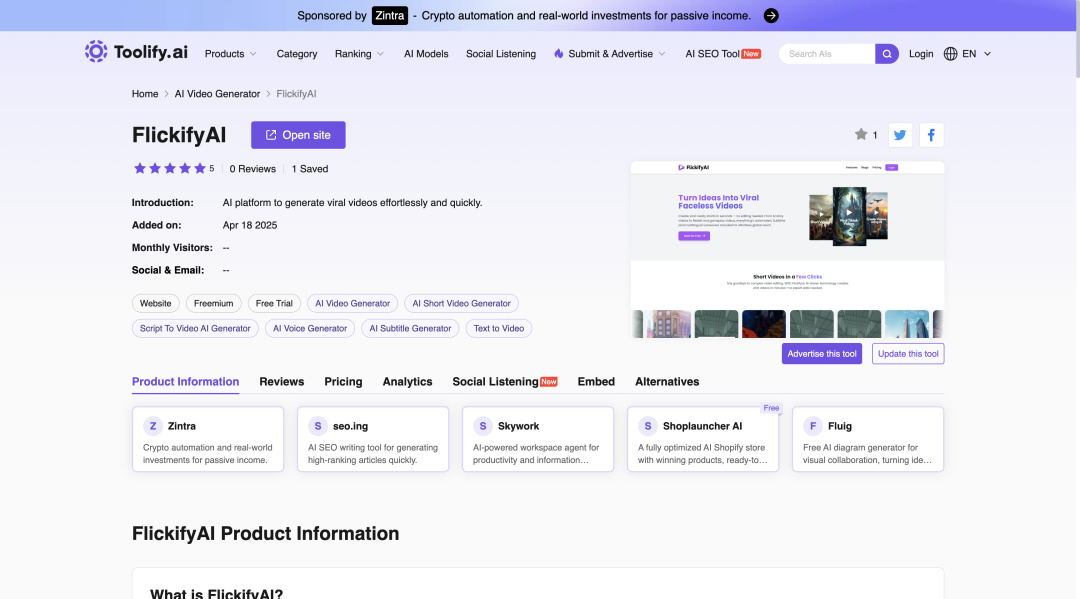The width and height of the screenshot is (1080, 599).
Task: Open the FlickifyAI site preview thumbnail
Action: tap(787, 250)
